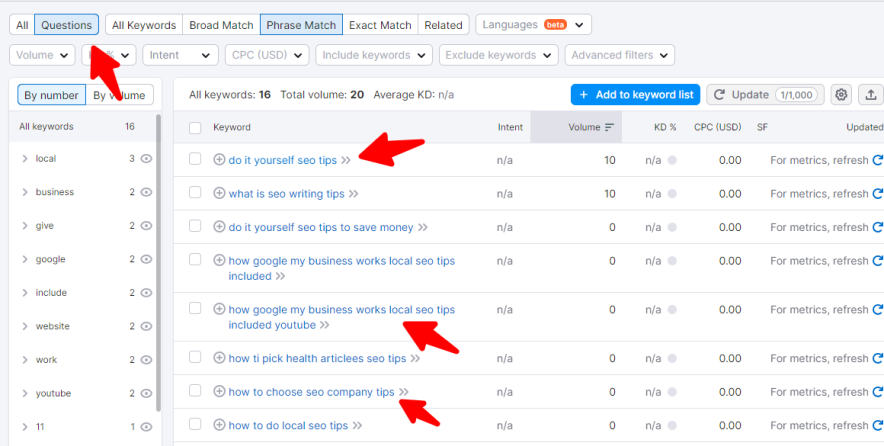This screenshot has width=884, height=446.
Task: Expand the 'local' keyword group
Action: pyautogui.click(x=25, y=159)
